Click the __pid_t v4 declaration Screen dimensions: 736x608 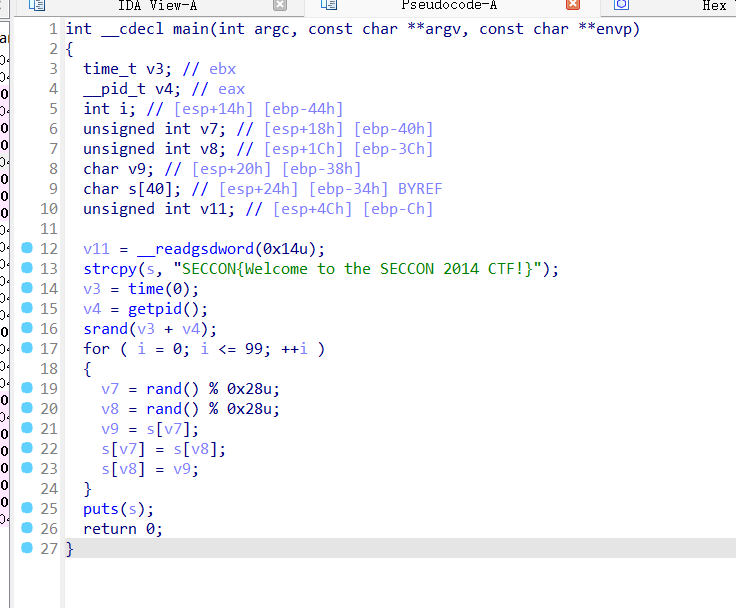point(132,89)
